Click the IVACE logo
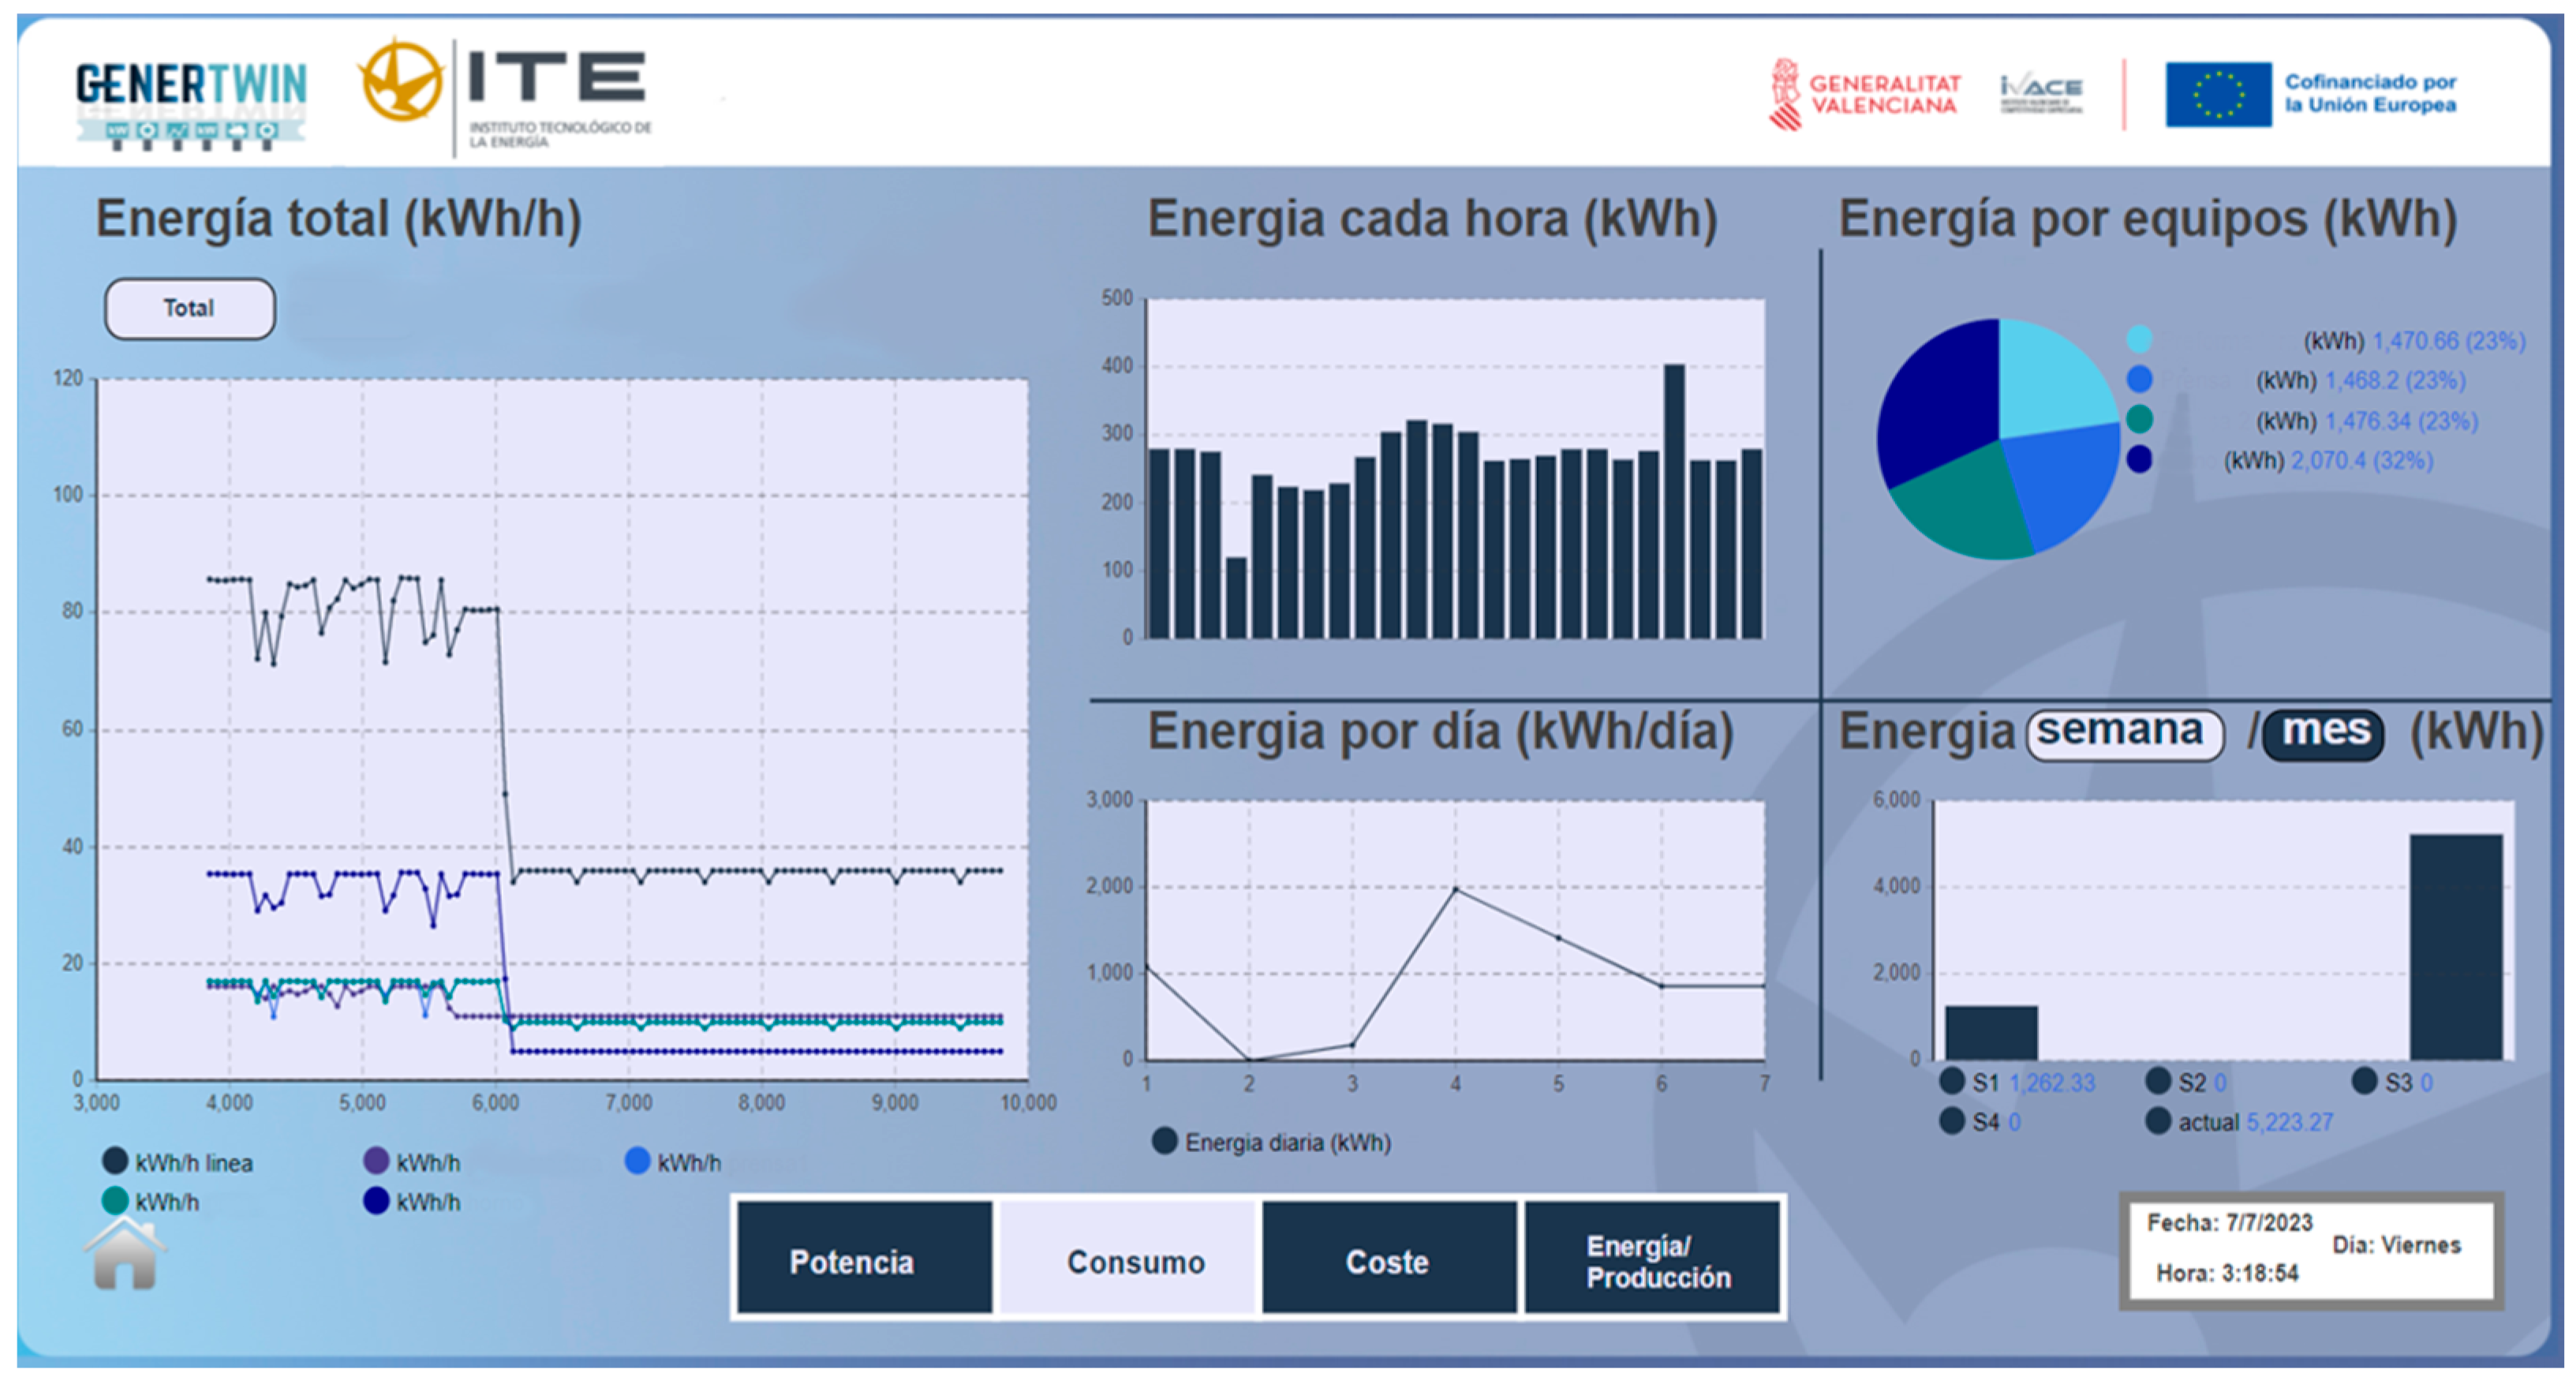Image resolution: width=2576 pixels, height=1384 pixels. (2040, 94)
